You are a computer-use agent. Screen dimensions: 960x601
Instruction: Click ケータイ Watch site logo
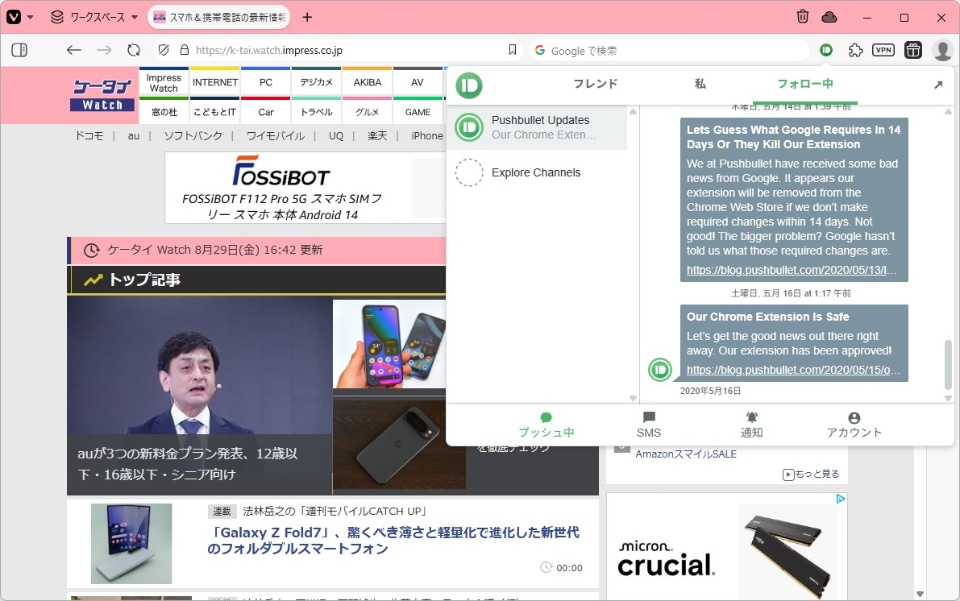[x=103, y=95]
